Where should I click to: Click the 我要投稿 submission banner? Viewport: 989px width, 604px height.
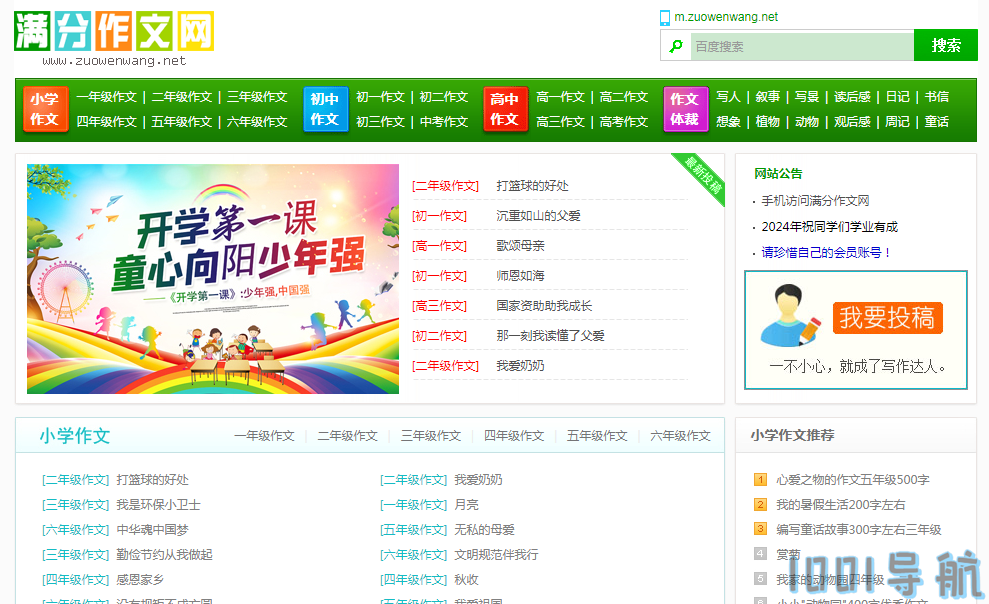click(x=855, y=330)
